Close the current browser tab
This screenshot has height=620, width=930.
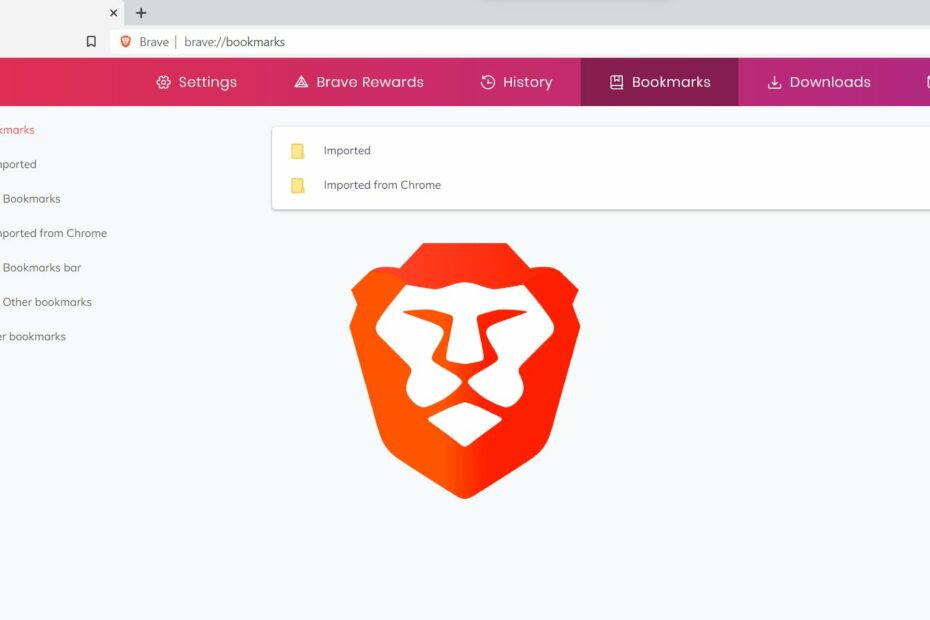click(113, 13)
